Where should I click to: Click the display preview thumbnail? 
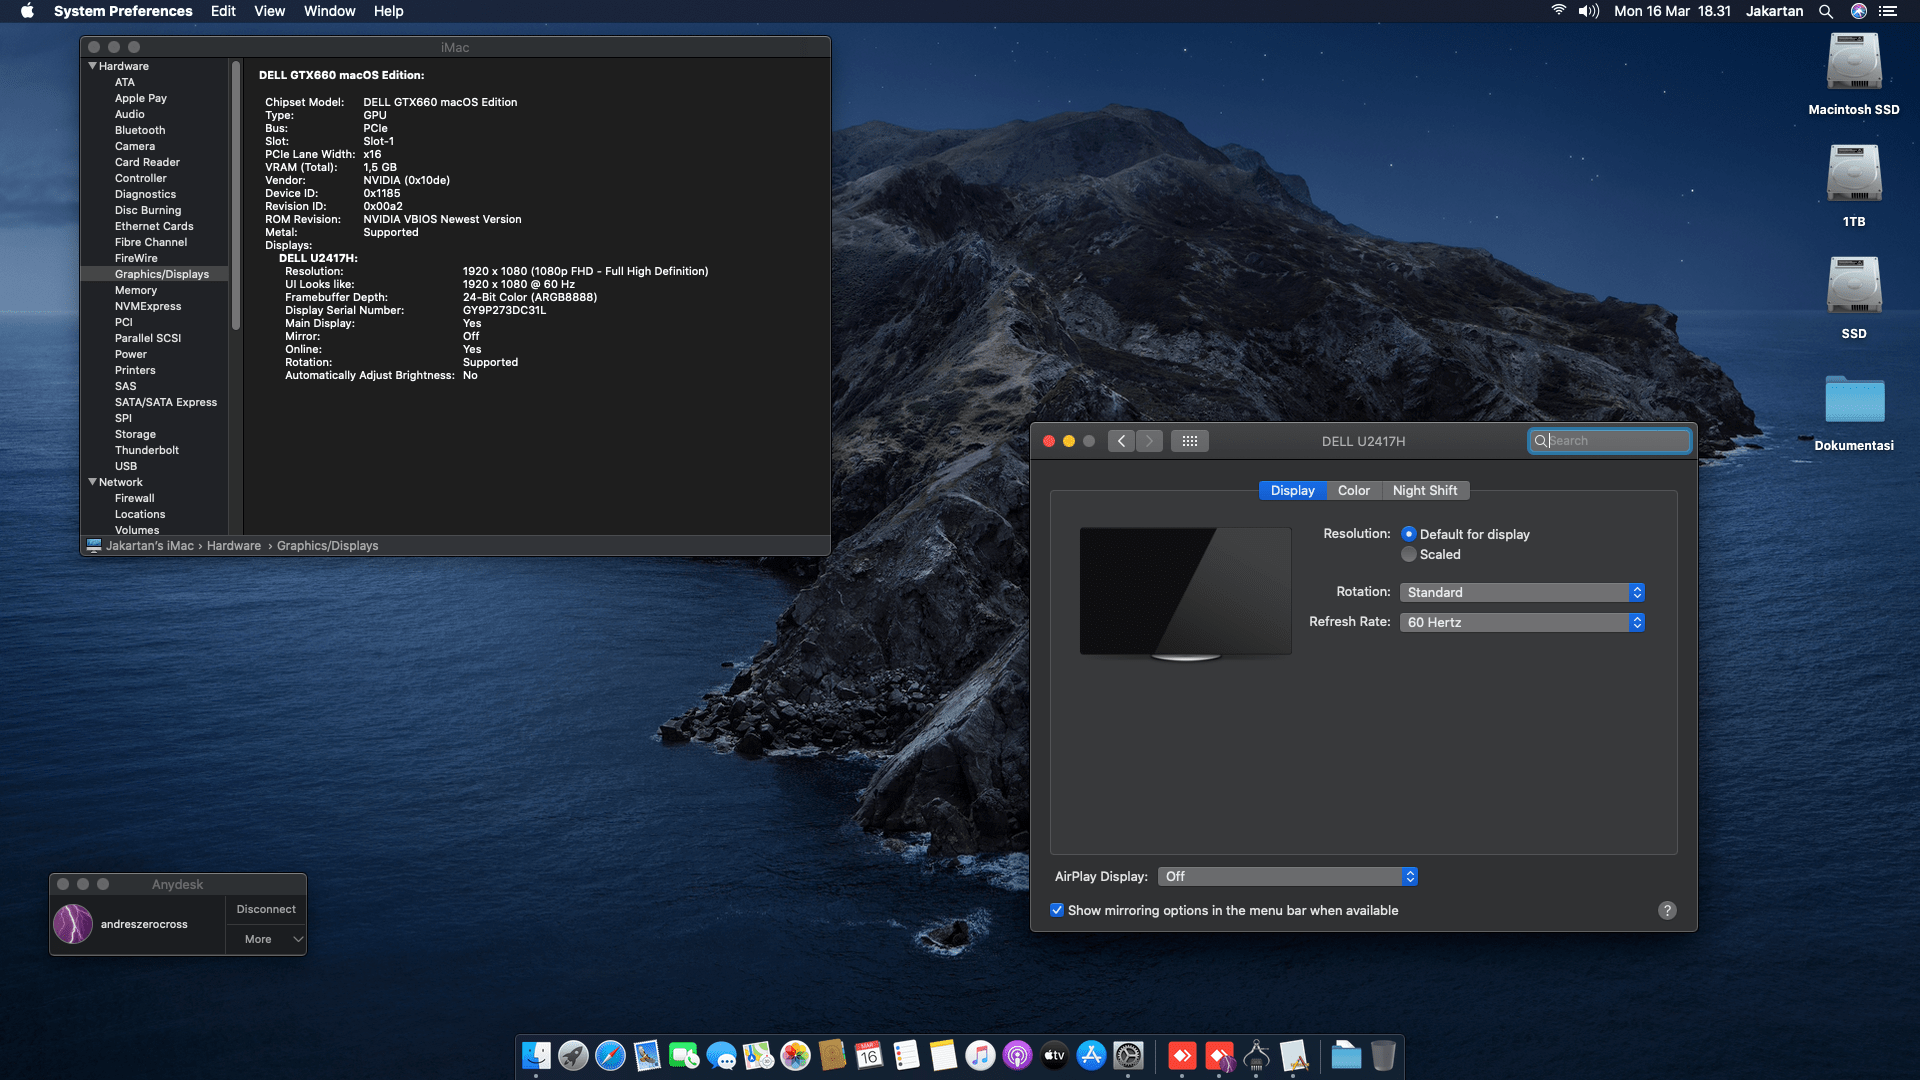1185,593
